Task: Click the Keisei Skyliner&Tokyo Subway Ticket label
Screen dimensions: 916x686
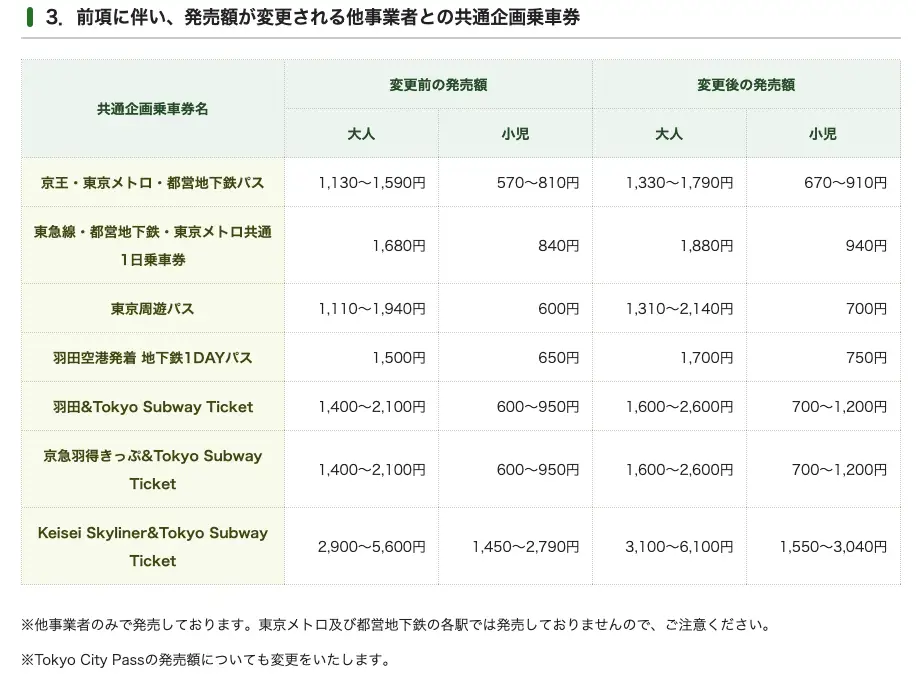Action: [x=152, y=546]
